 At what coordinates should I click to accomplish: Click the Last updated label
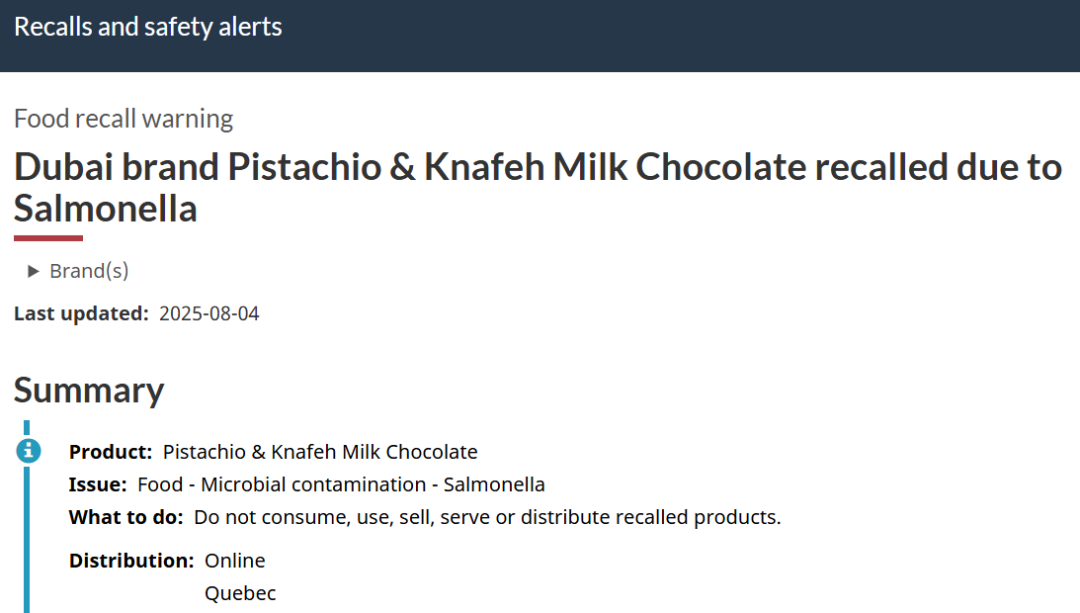(x=81, y=313)
